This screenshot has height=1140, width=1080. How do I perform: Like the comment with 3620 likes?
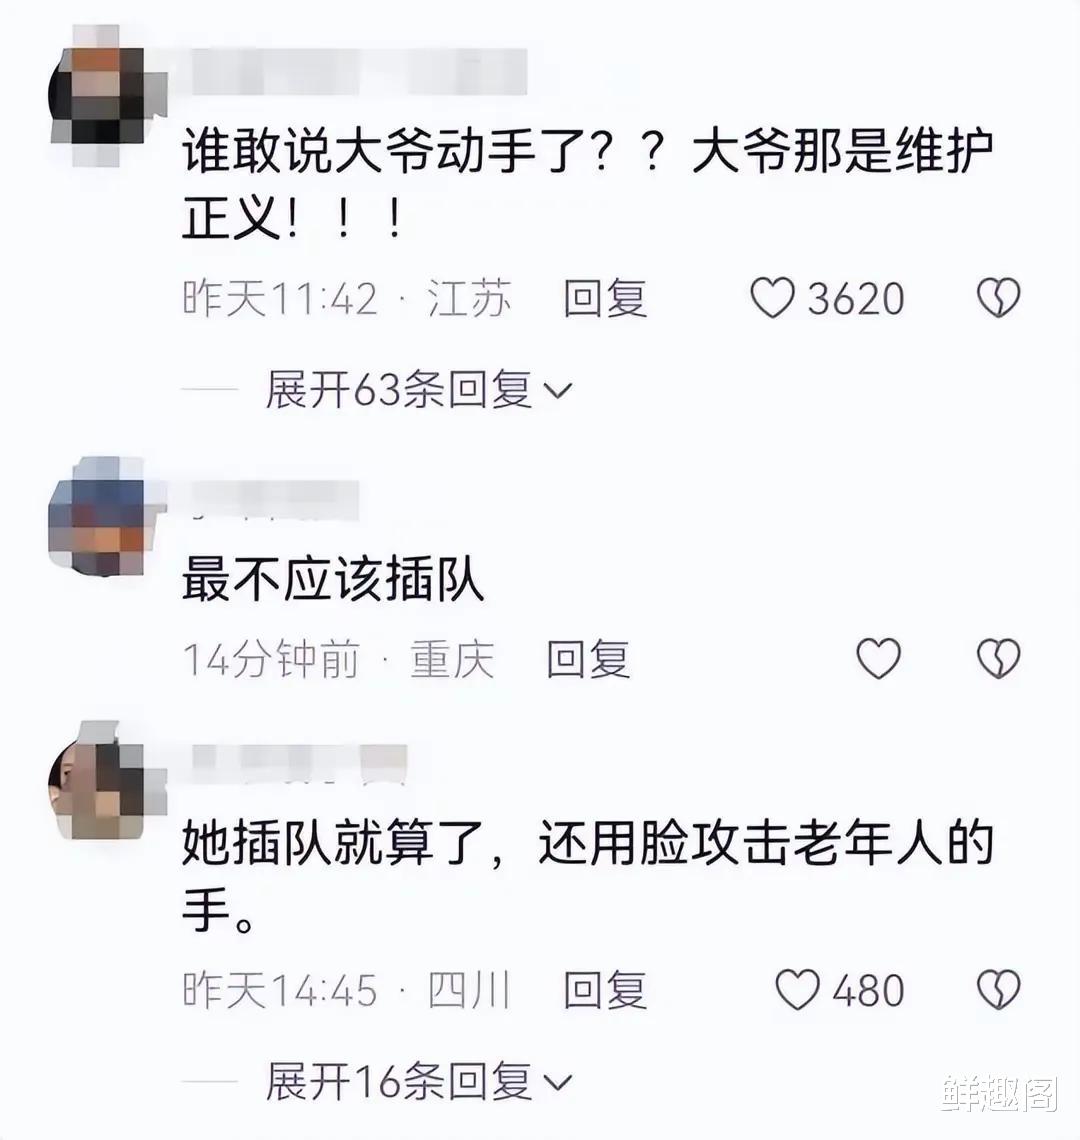point(772,299)
